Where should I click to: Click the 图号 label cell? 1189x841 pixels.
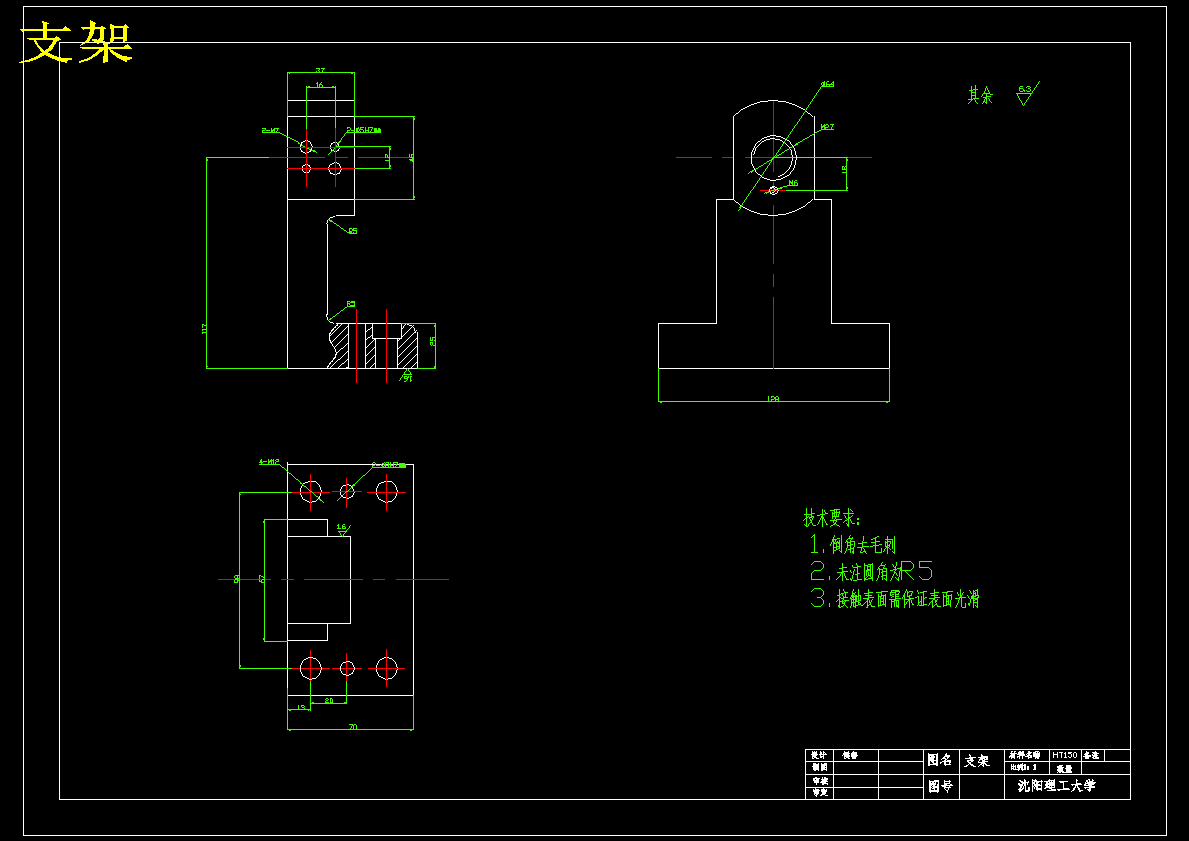tap(941, 786)
